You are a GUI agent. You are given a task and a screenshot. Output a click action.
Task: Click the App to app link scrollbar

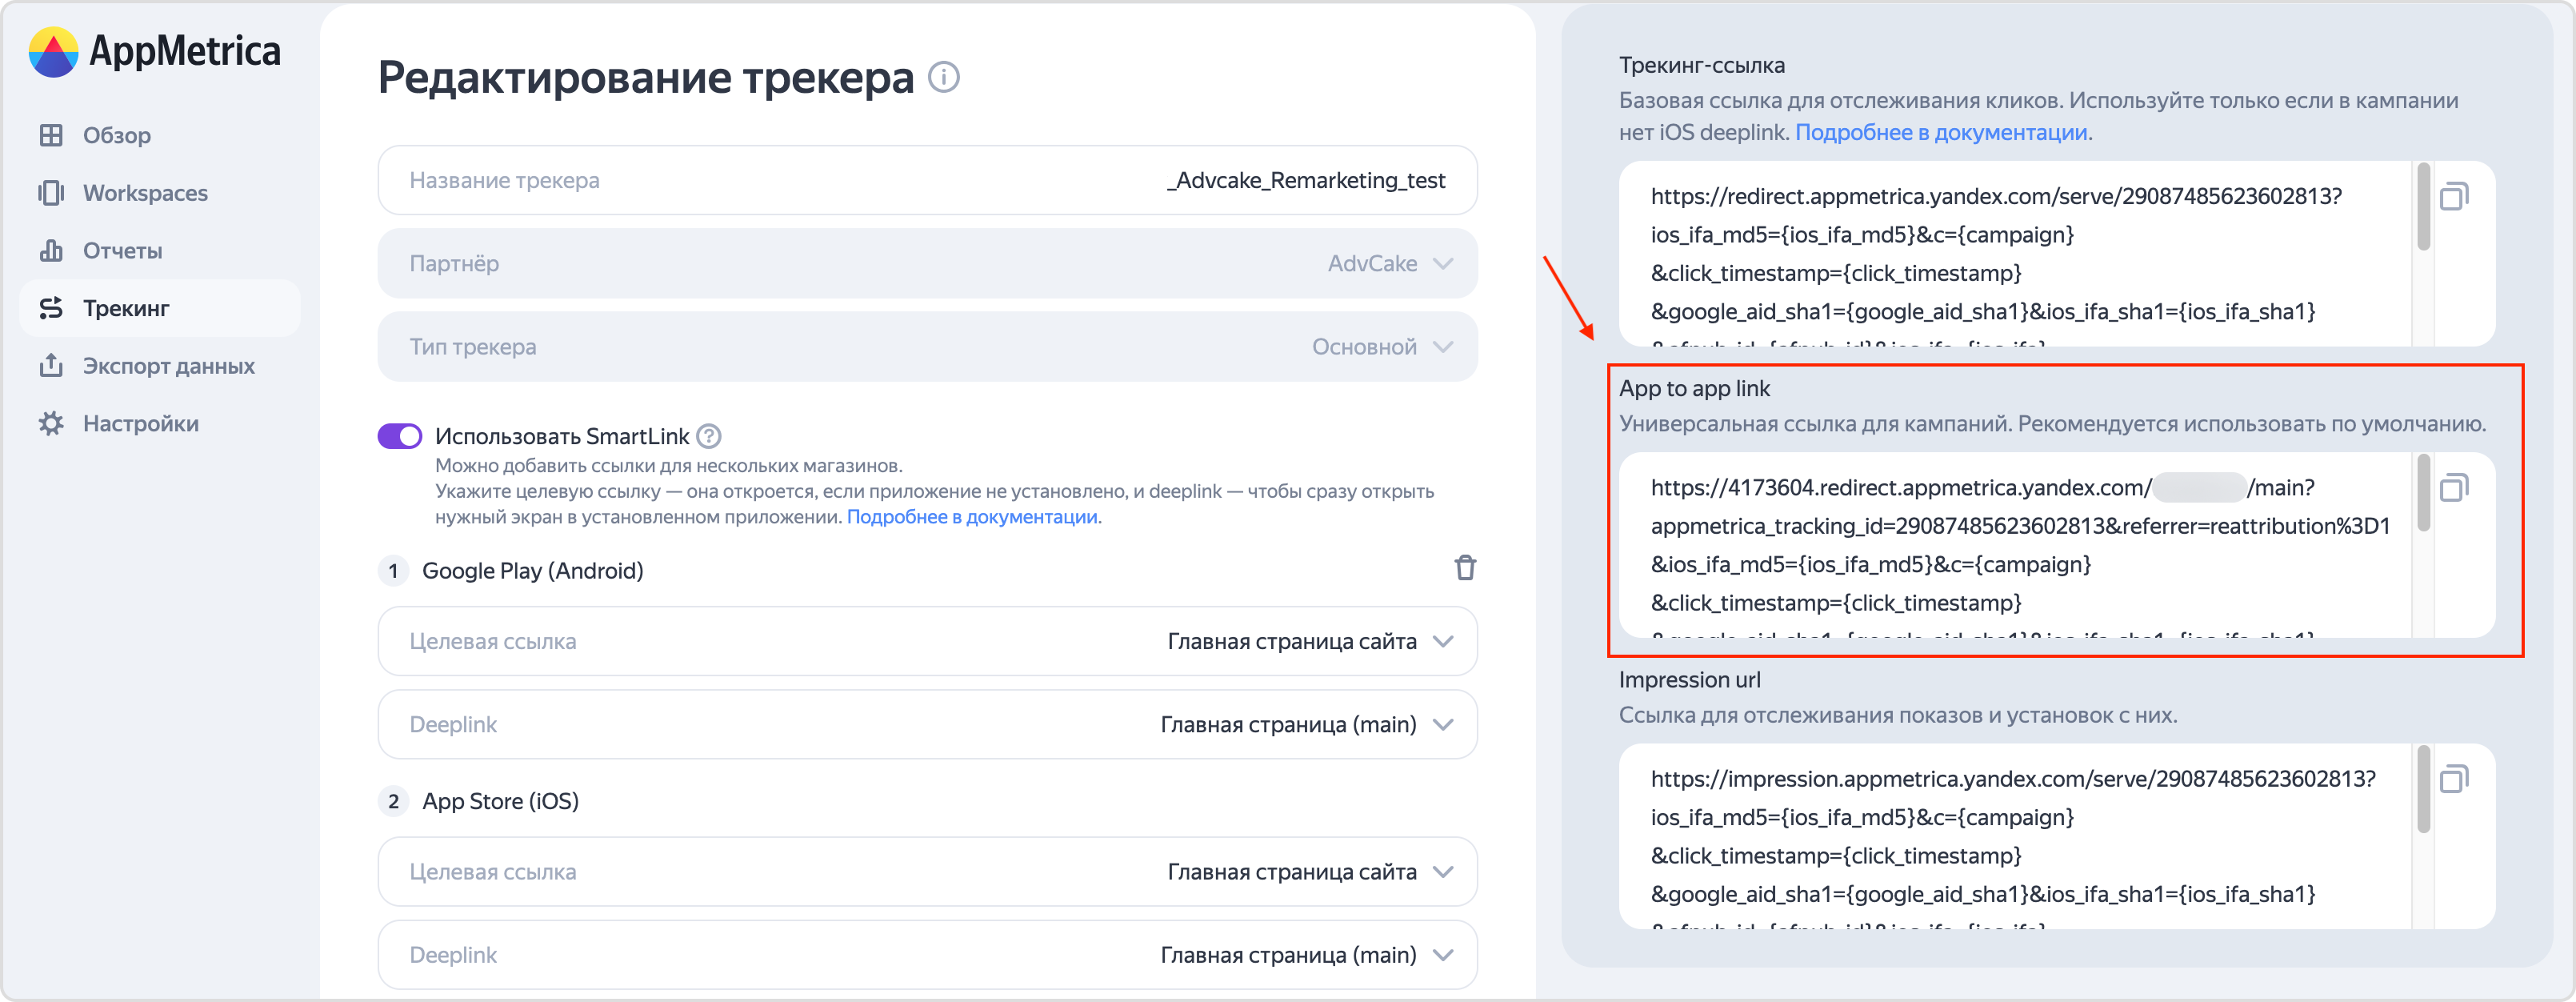2423,493
